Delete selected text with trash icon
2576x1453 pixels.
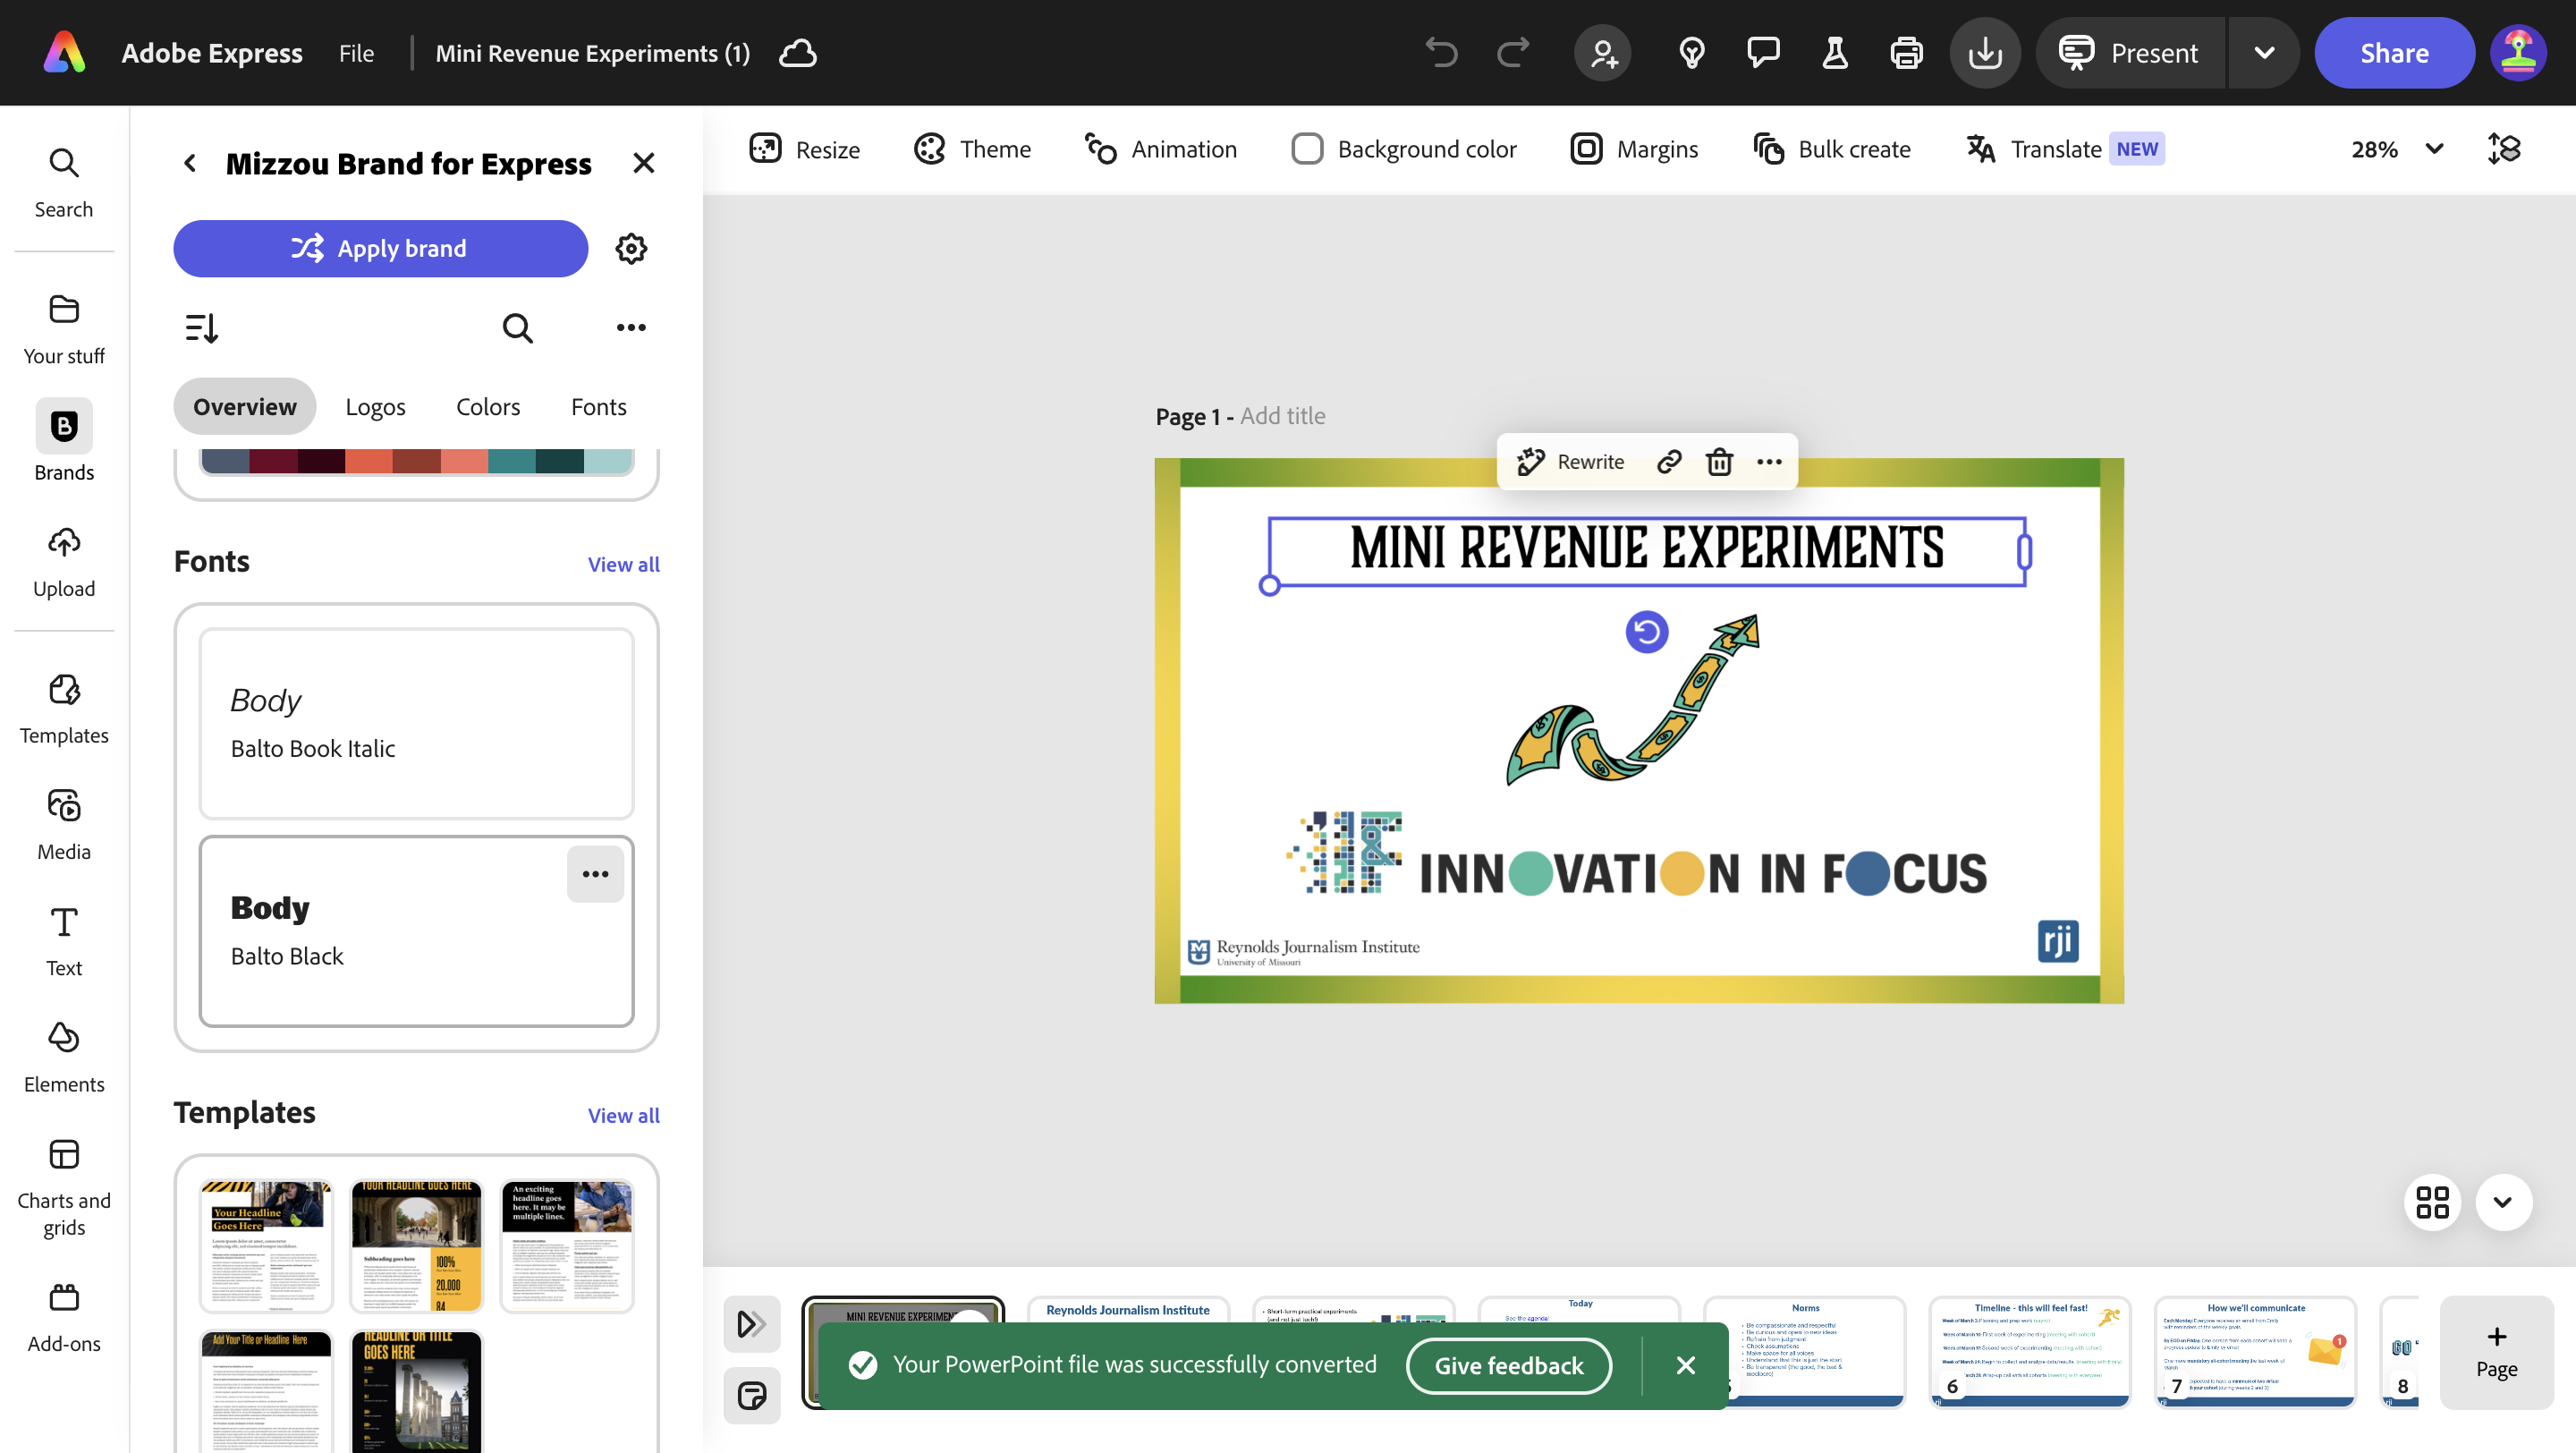tap(1719, 461)
